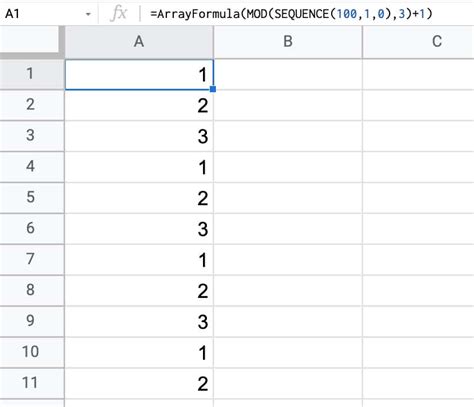Select row 5 header
Screen dimensions: 474x407
click(x=32, y=198)
